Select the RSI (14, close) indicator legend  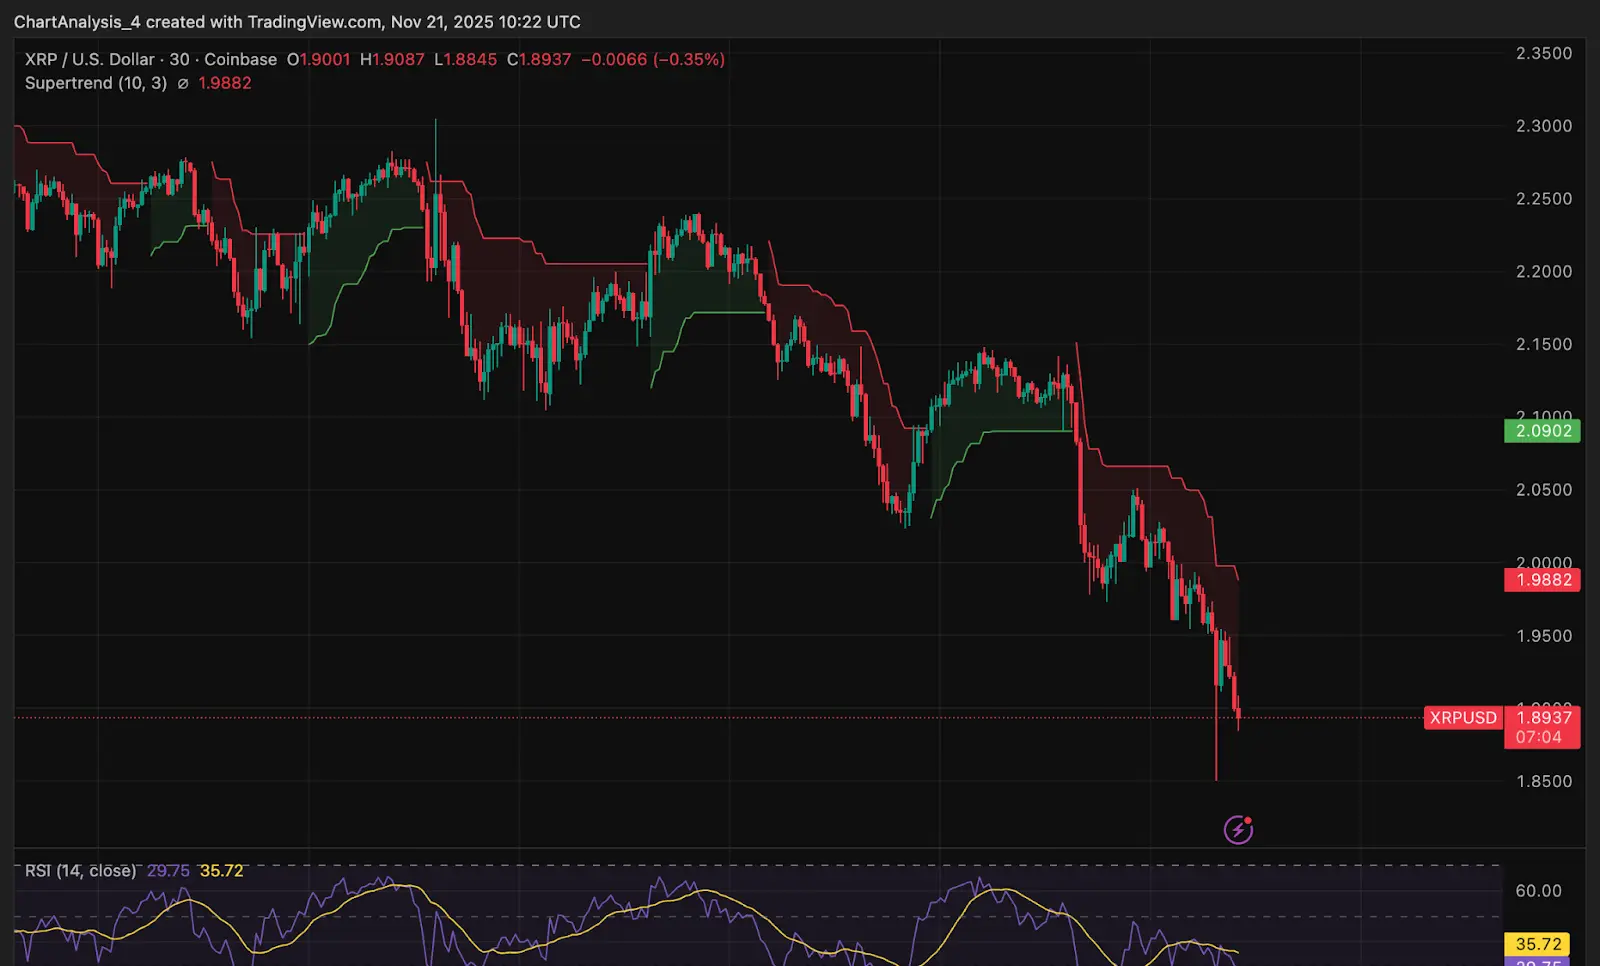pyautogui.click(x=80, y=871)
